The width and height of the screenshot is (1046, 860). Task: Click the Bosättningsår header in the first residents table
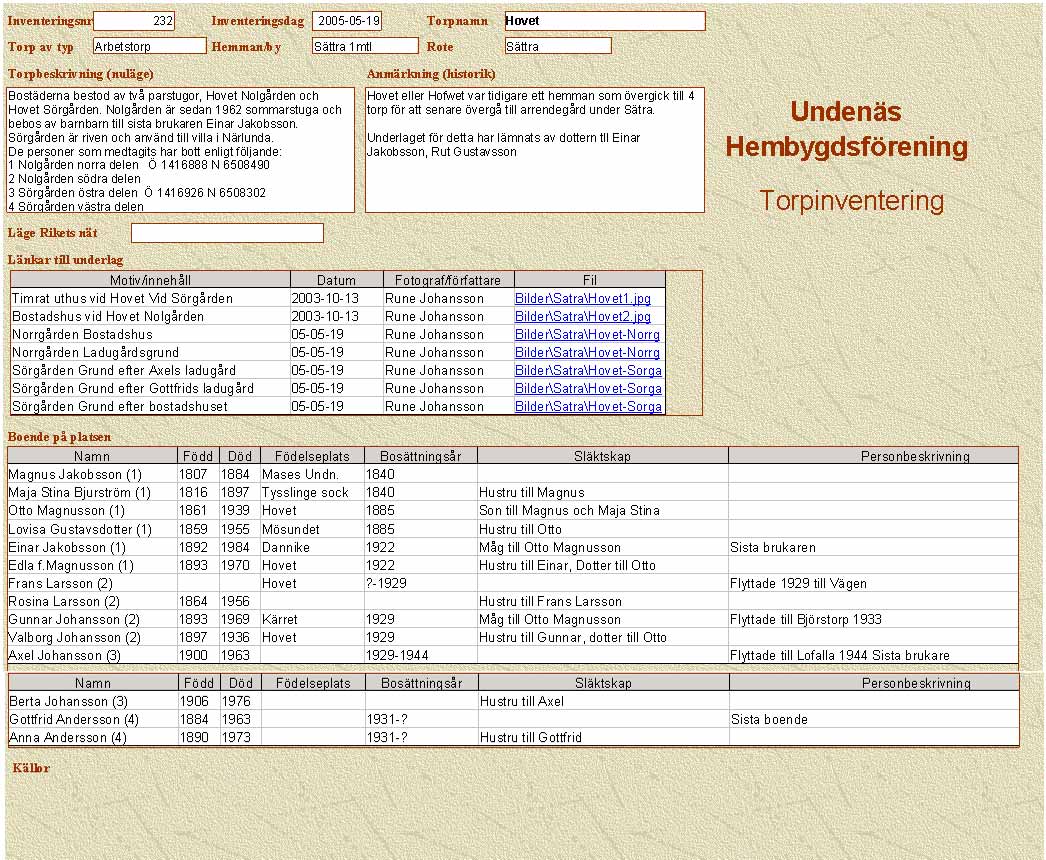point(420,456)
